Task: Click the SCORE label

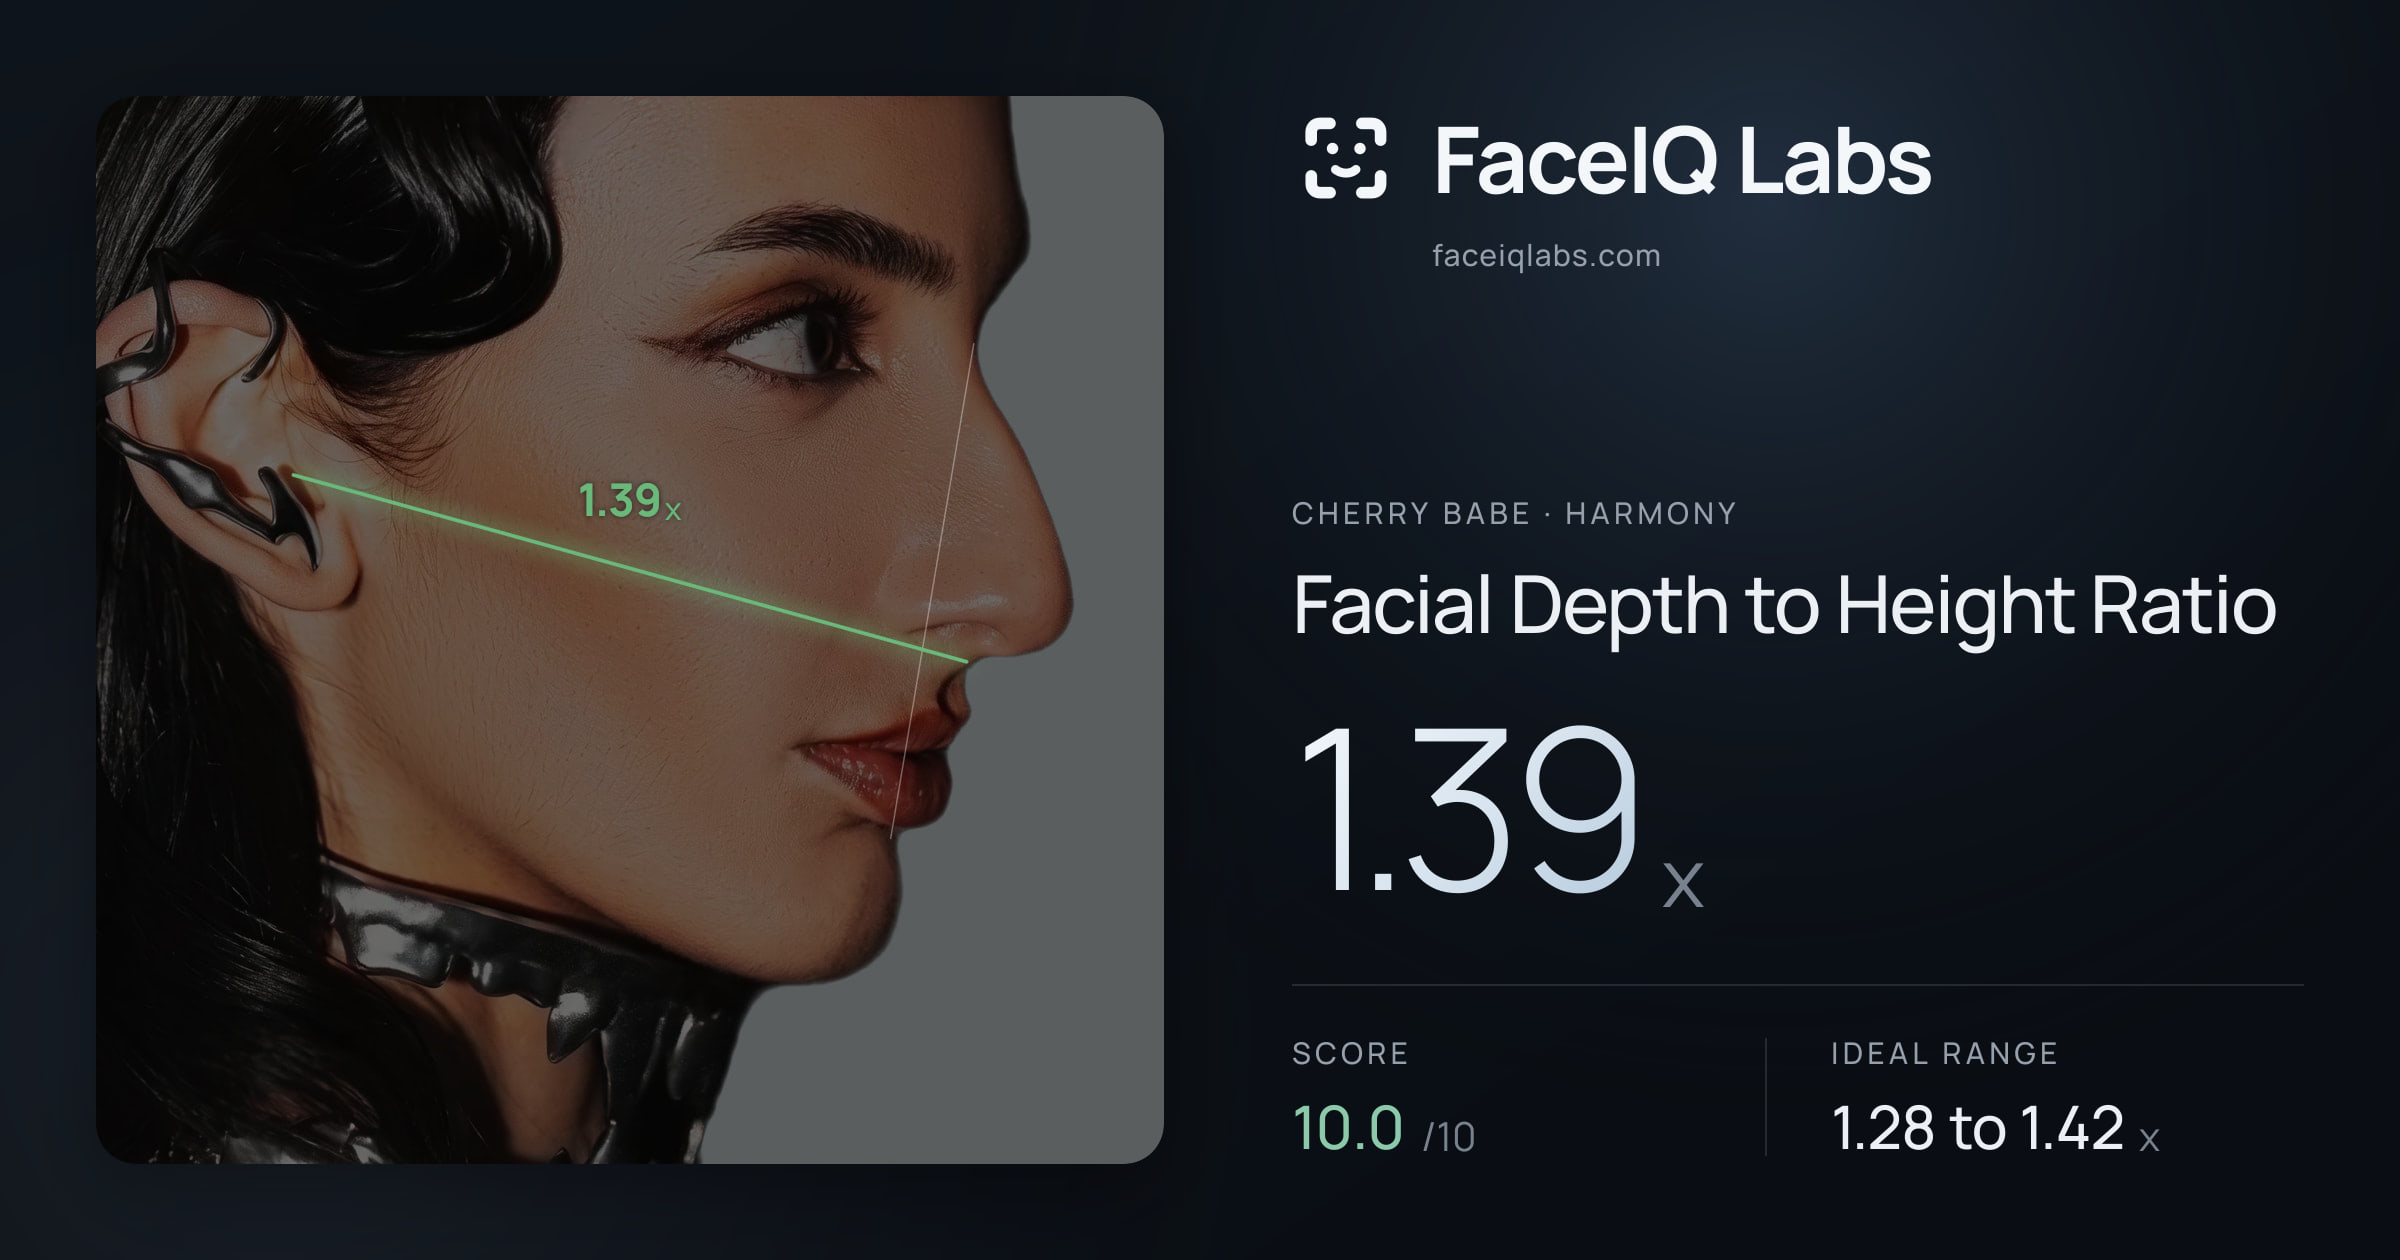Action: pyautogui.click(x=1350, y=1053)
